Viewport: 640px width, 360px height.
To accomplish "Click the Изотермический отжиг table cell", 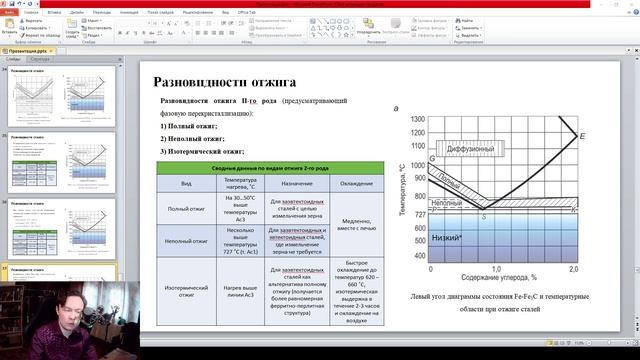I will click(x=186, y=291).
